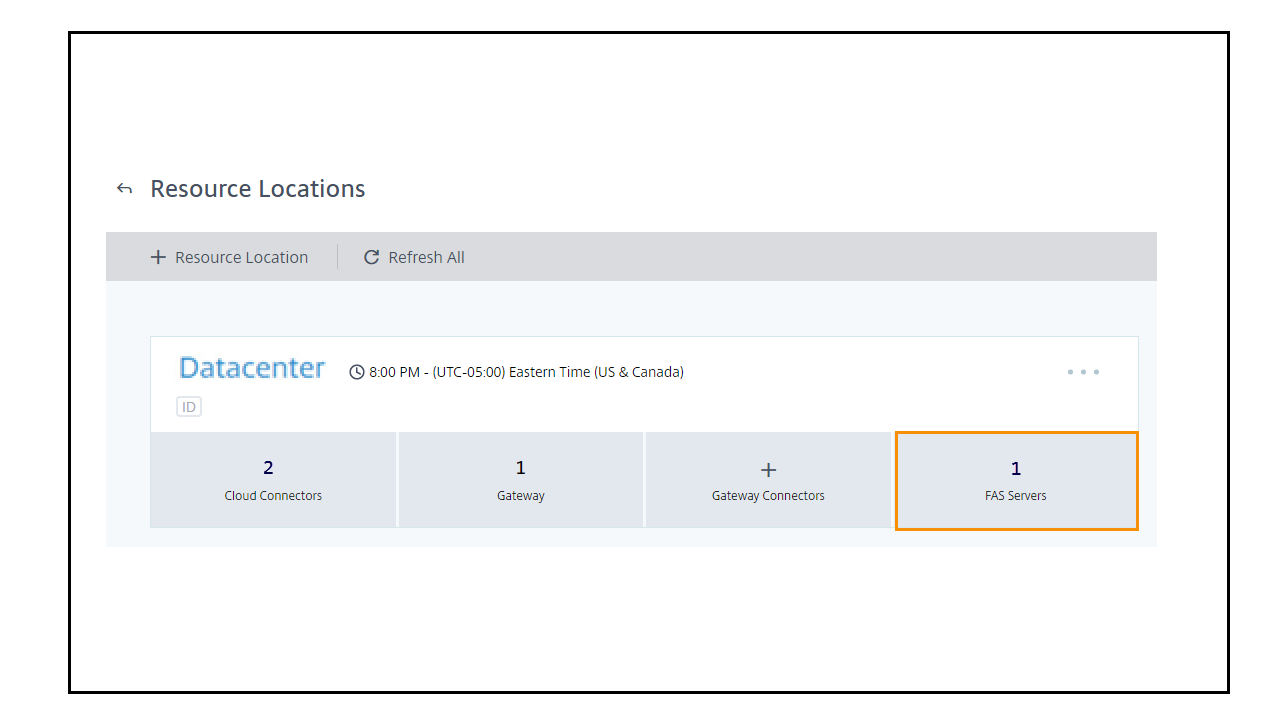Click the number 1 above Gateway

[521, 468]
